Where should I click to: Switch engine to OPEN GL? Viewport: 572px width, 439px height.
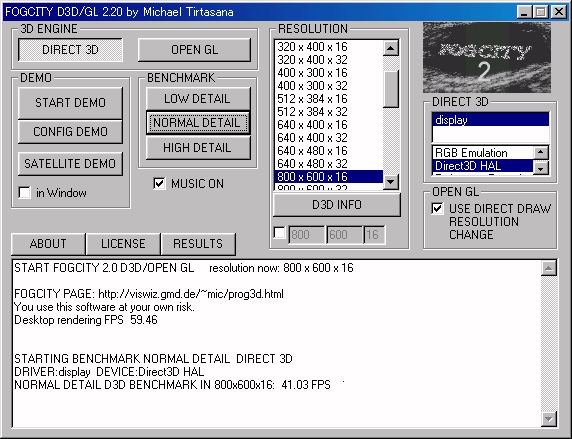194,50
